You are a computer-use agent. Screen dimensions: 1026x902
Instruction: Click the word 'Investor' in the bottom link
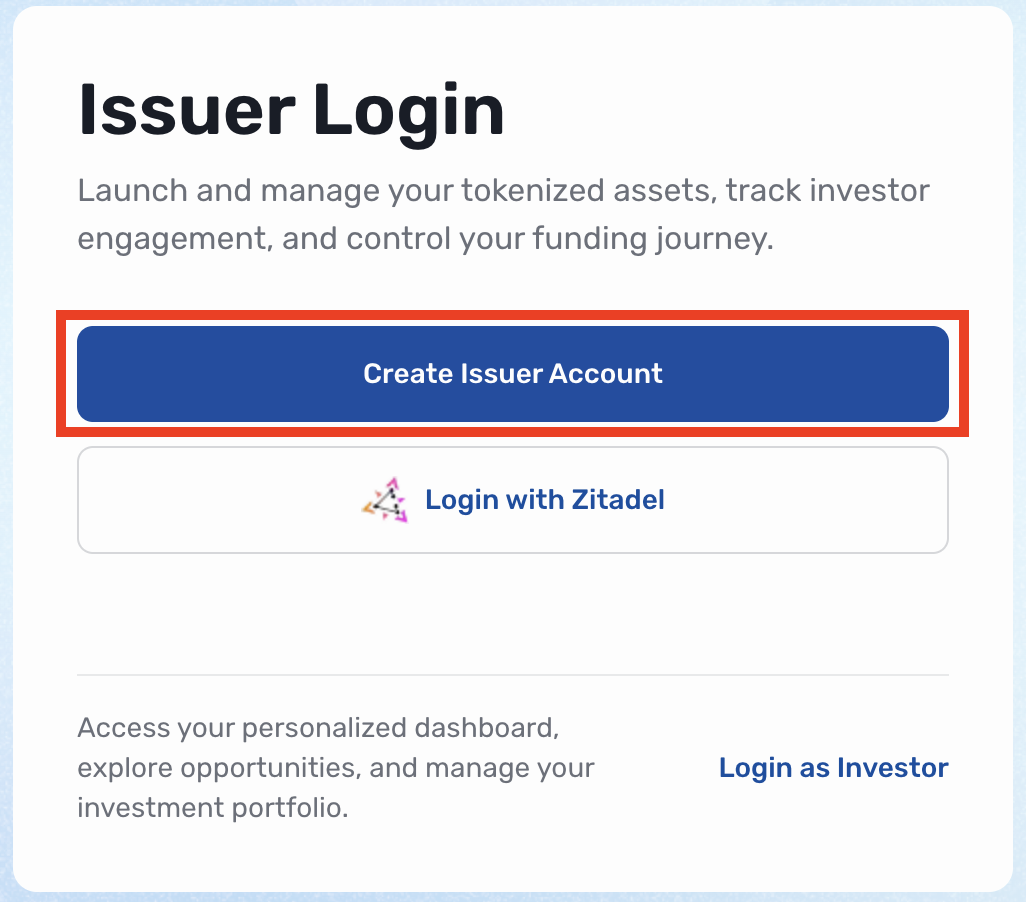tap(892, 768)
